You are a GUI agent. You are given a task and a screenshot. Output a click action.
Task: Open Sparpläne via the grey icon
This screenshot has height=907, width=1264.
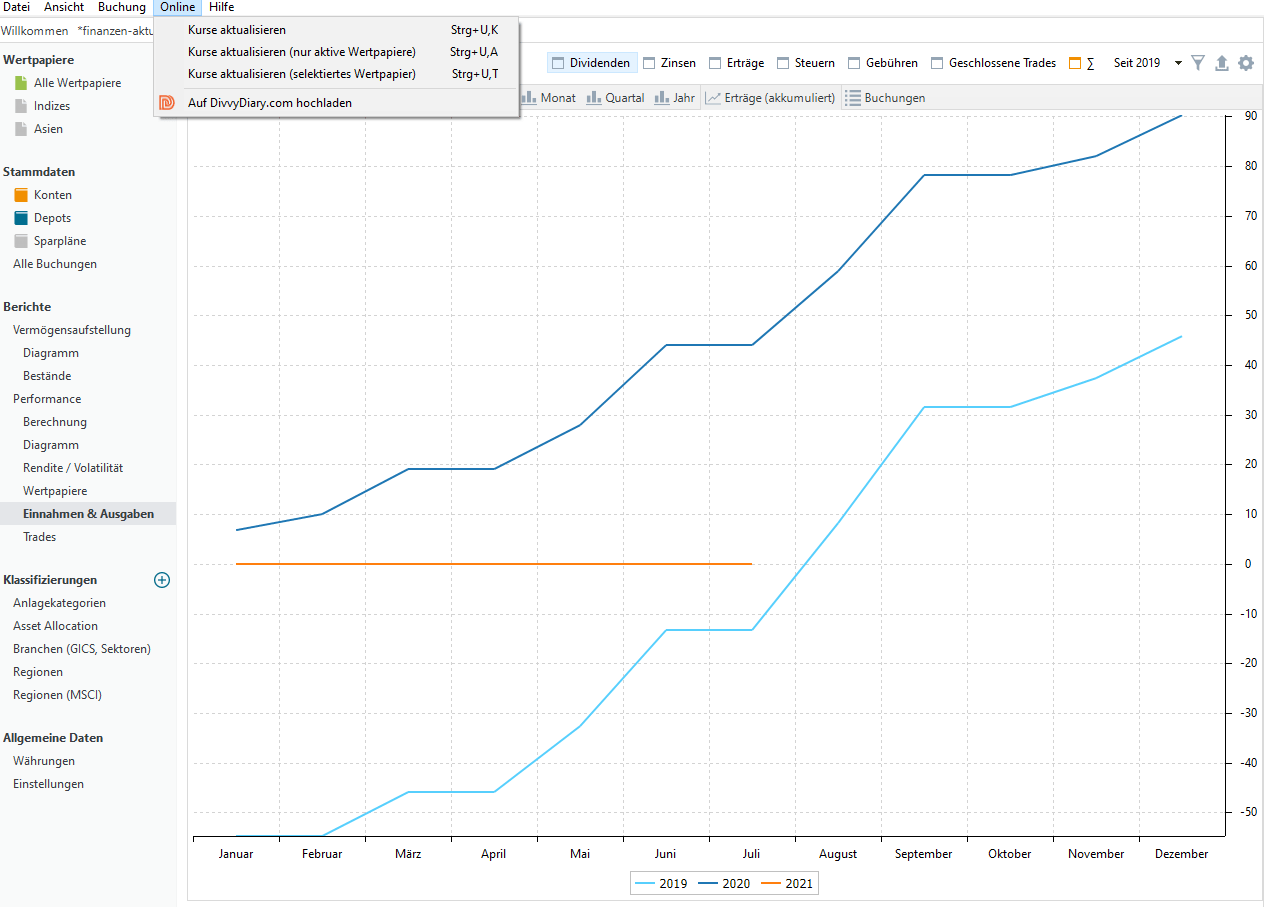tap(21, 241)
